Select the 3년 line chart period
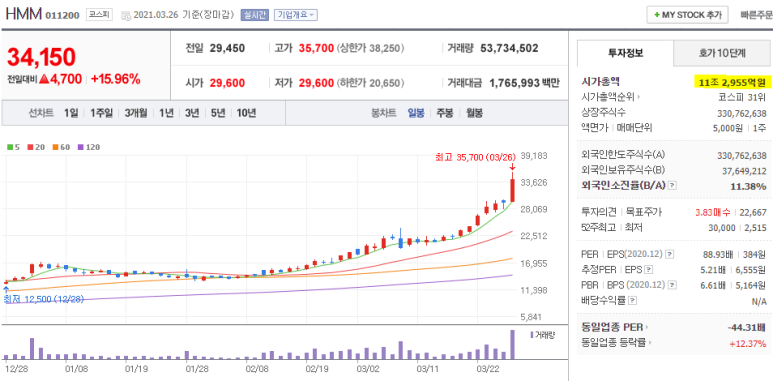 click(192, 113)
